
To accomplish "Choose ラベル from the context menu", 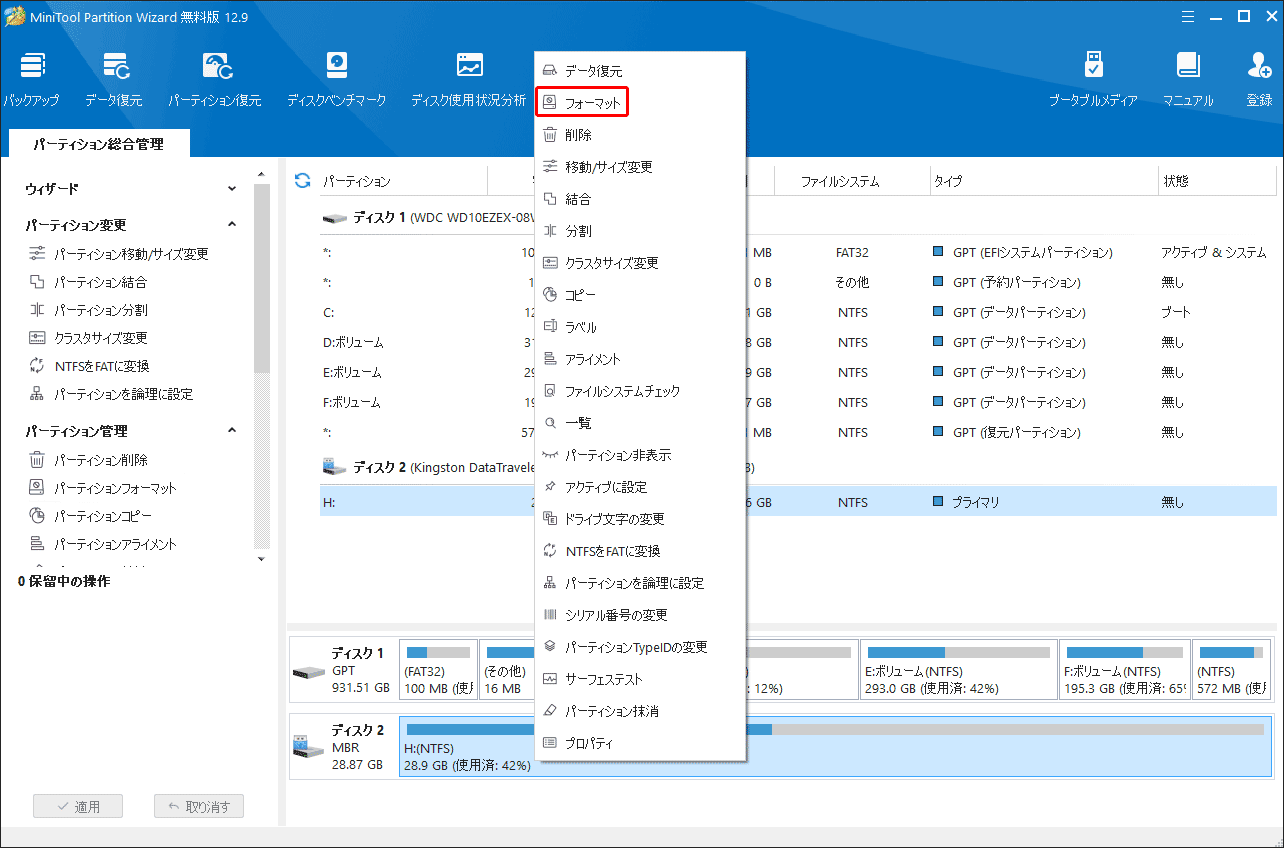I will tap(640, 327).
